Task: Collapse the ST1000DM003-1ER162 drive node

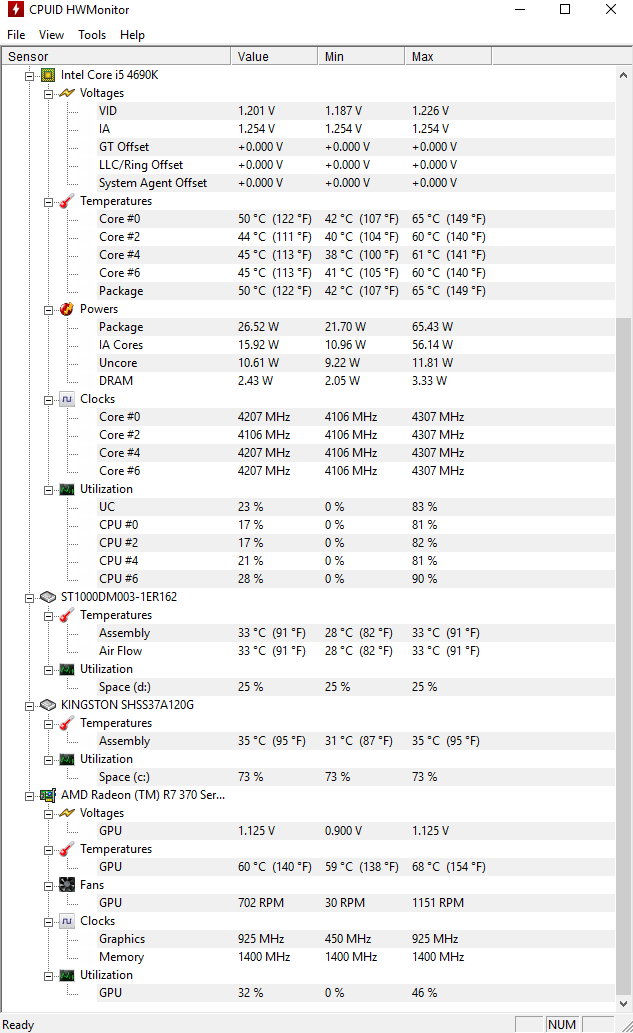Action: coord(29,598)
